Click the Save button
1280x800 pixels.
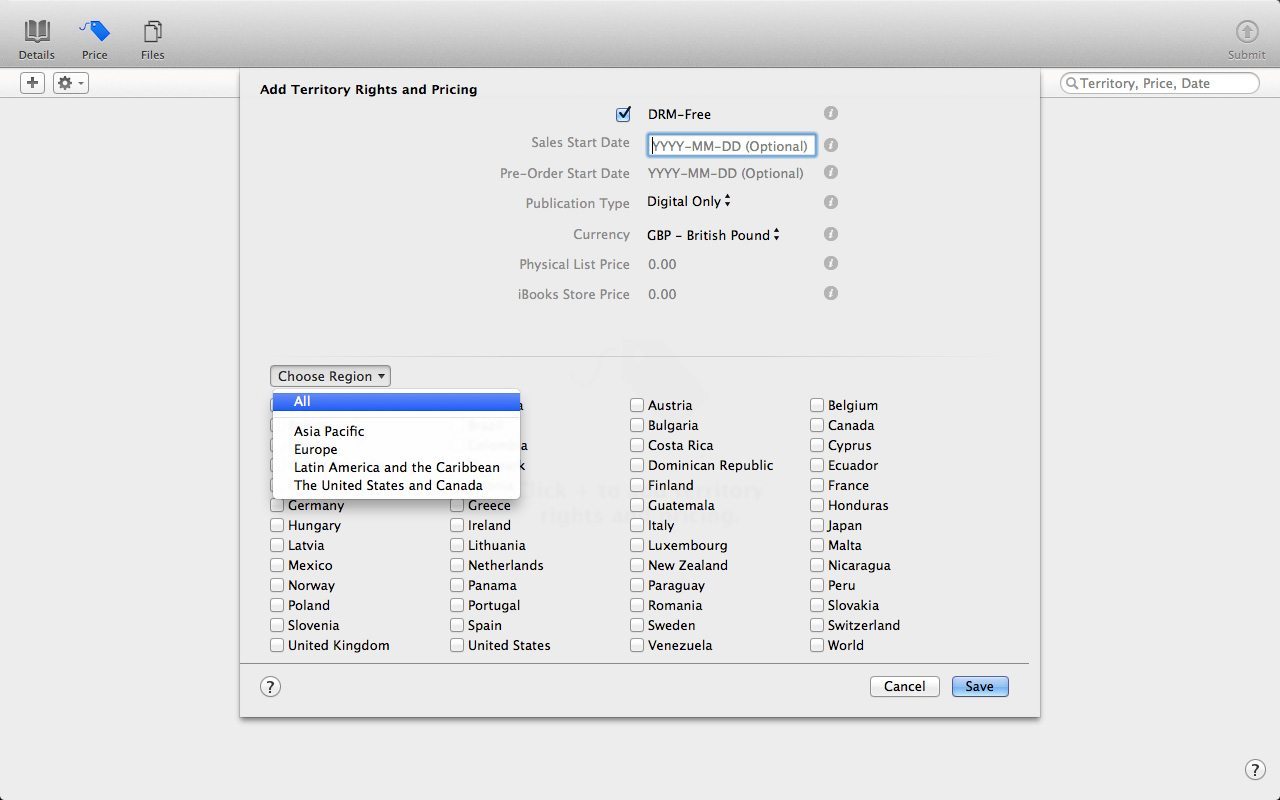[980, 686]
